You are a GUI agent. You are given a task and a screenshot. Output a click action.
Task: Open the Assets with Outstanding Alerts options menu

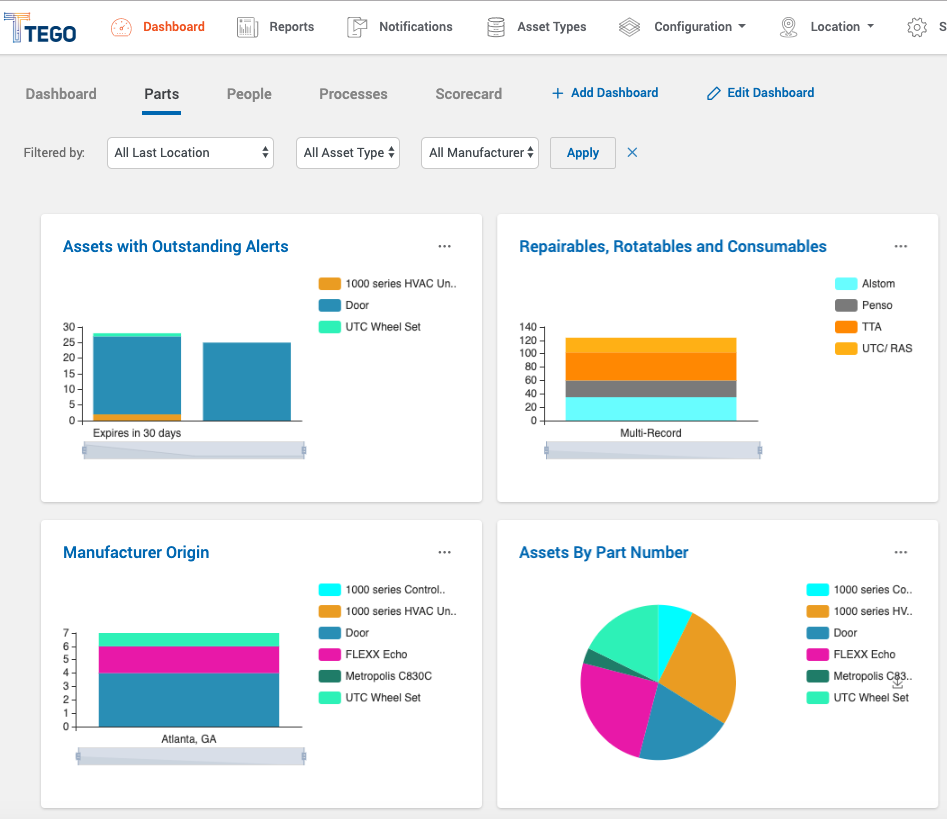444,246
